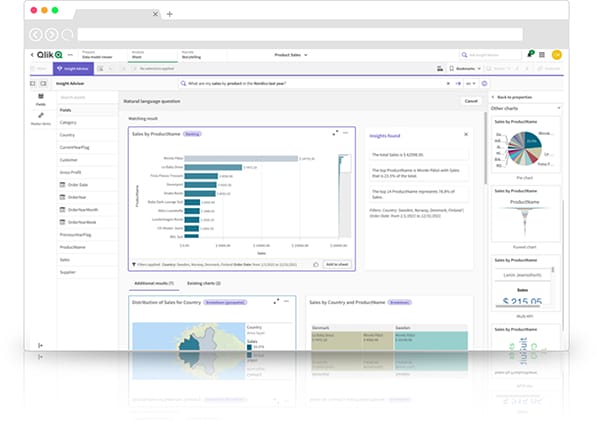The image size is (596, 429).
Task: Open the yellow user profile avatar
Action: 557,55
